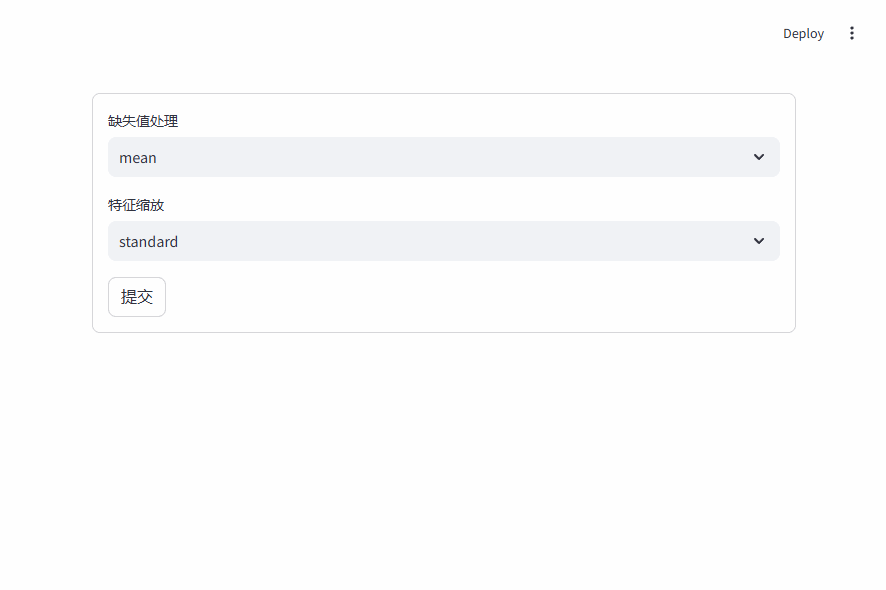Screen dimensions: 886x590
Task: Click the 缺失值处理 label text
Action: coord(143,120)
